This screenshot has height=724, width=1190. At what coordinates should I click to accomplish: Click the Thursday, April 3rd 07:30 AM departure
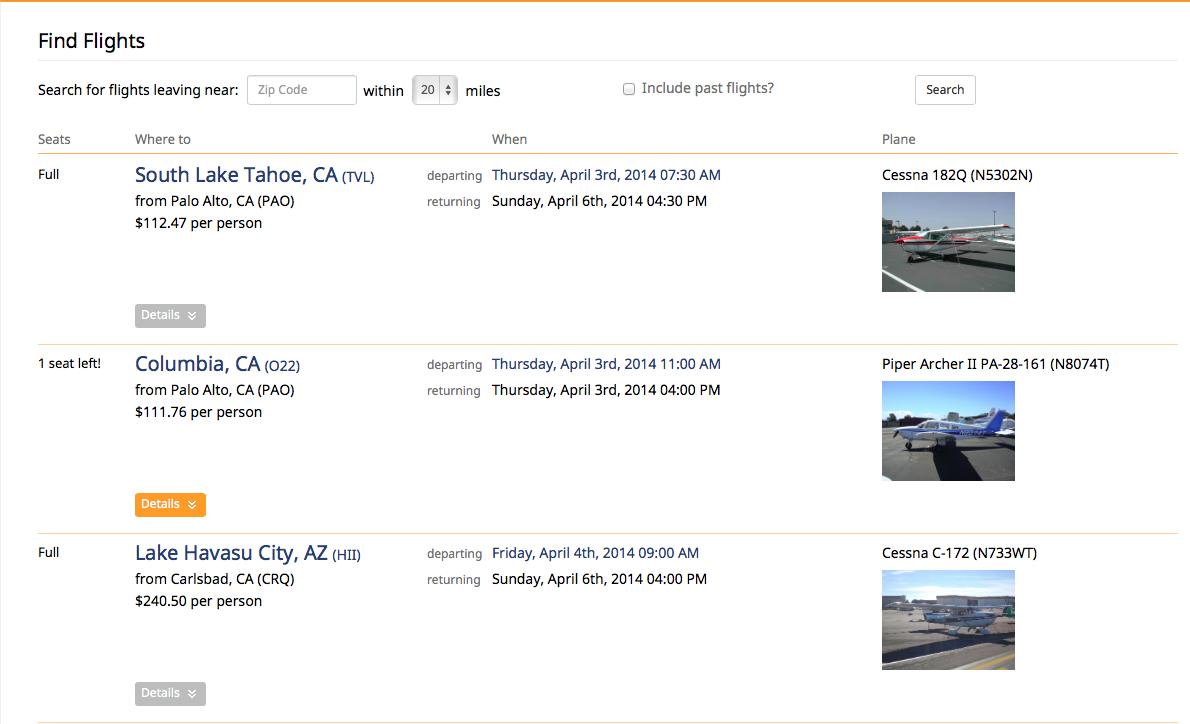[x=606, y=175]
